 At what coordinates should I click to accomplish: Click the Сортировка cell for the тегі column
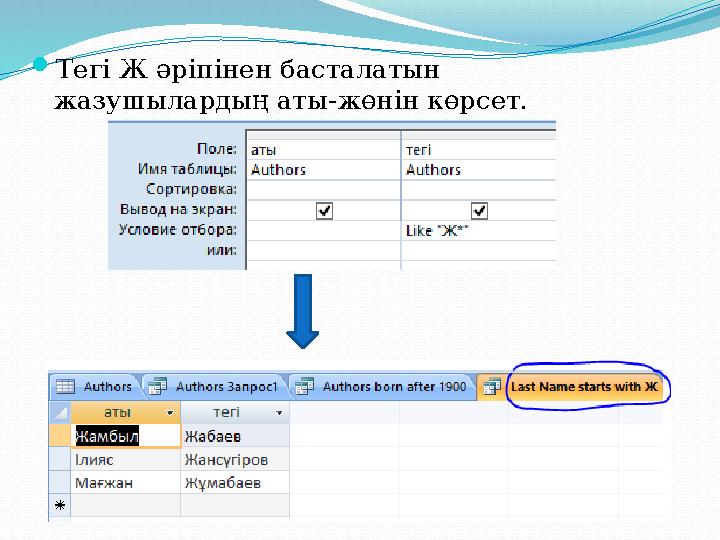479,190
